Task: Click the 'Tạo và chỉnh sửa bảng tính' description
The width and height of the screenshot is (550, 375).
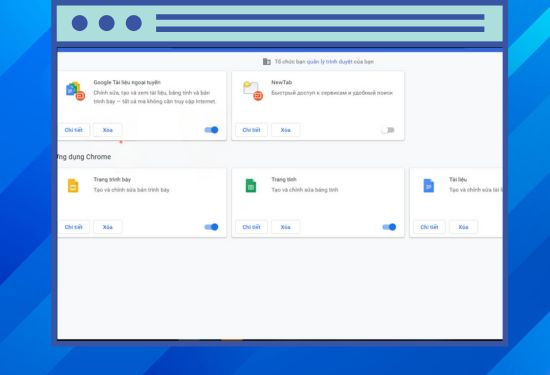Action: [x=305, y=190]
